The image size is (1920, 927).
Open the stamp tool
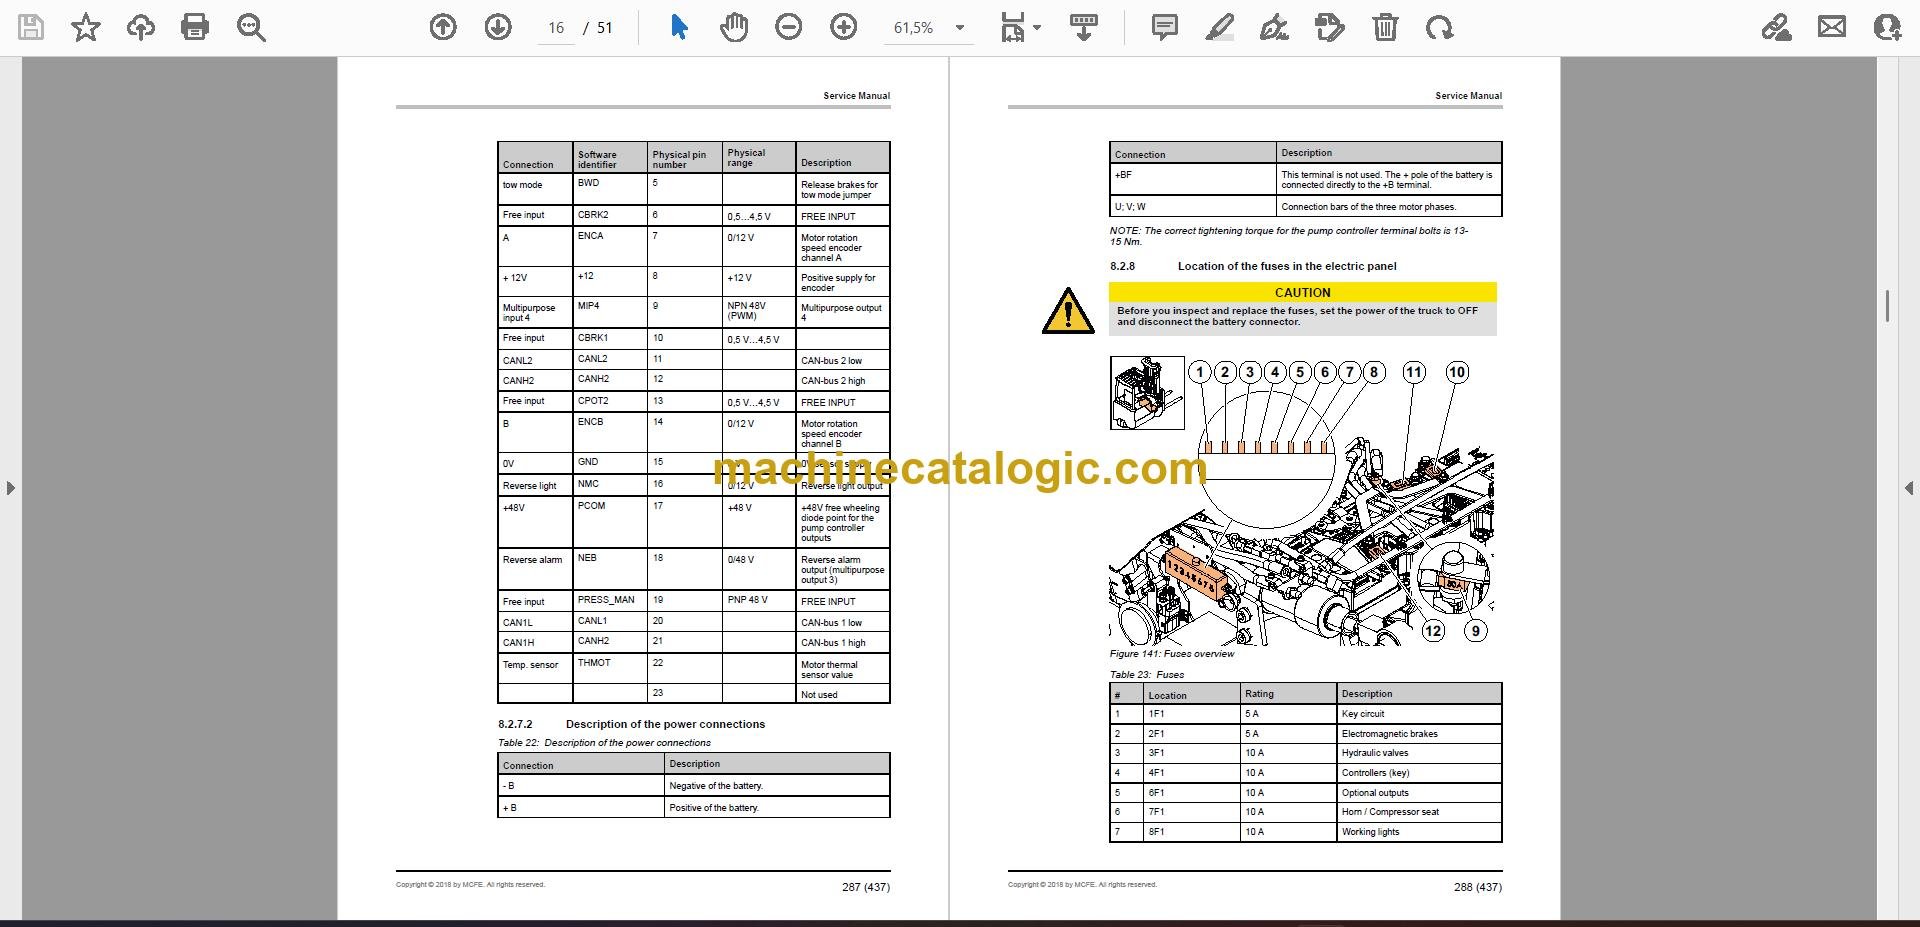click(1330, 27)
